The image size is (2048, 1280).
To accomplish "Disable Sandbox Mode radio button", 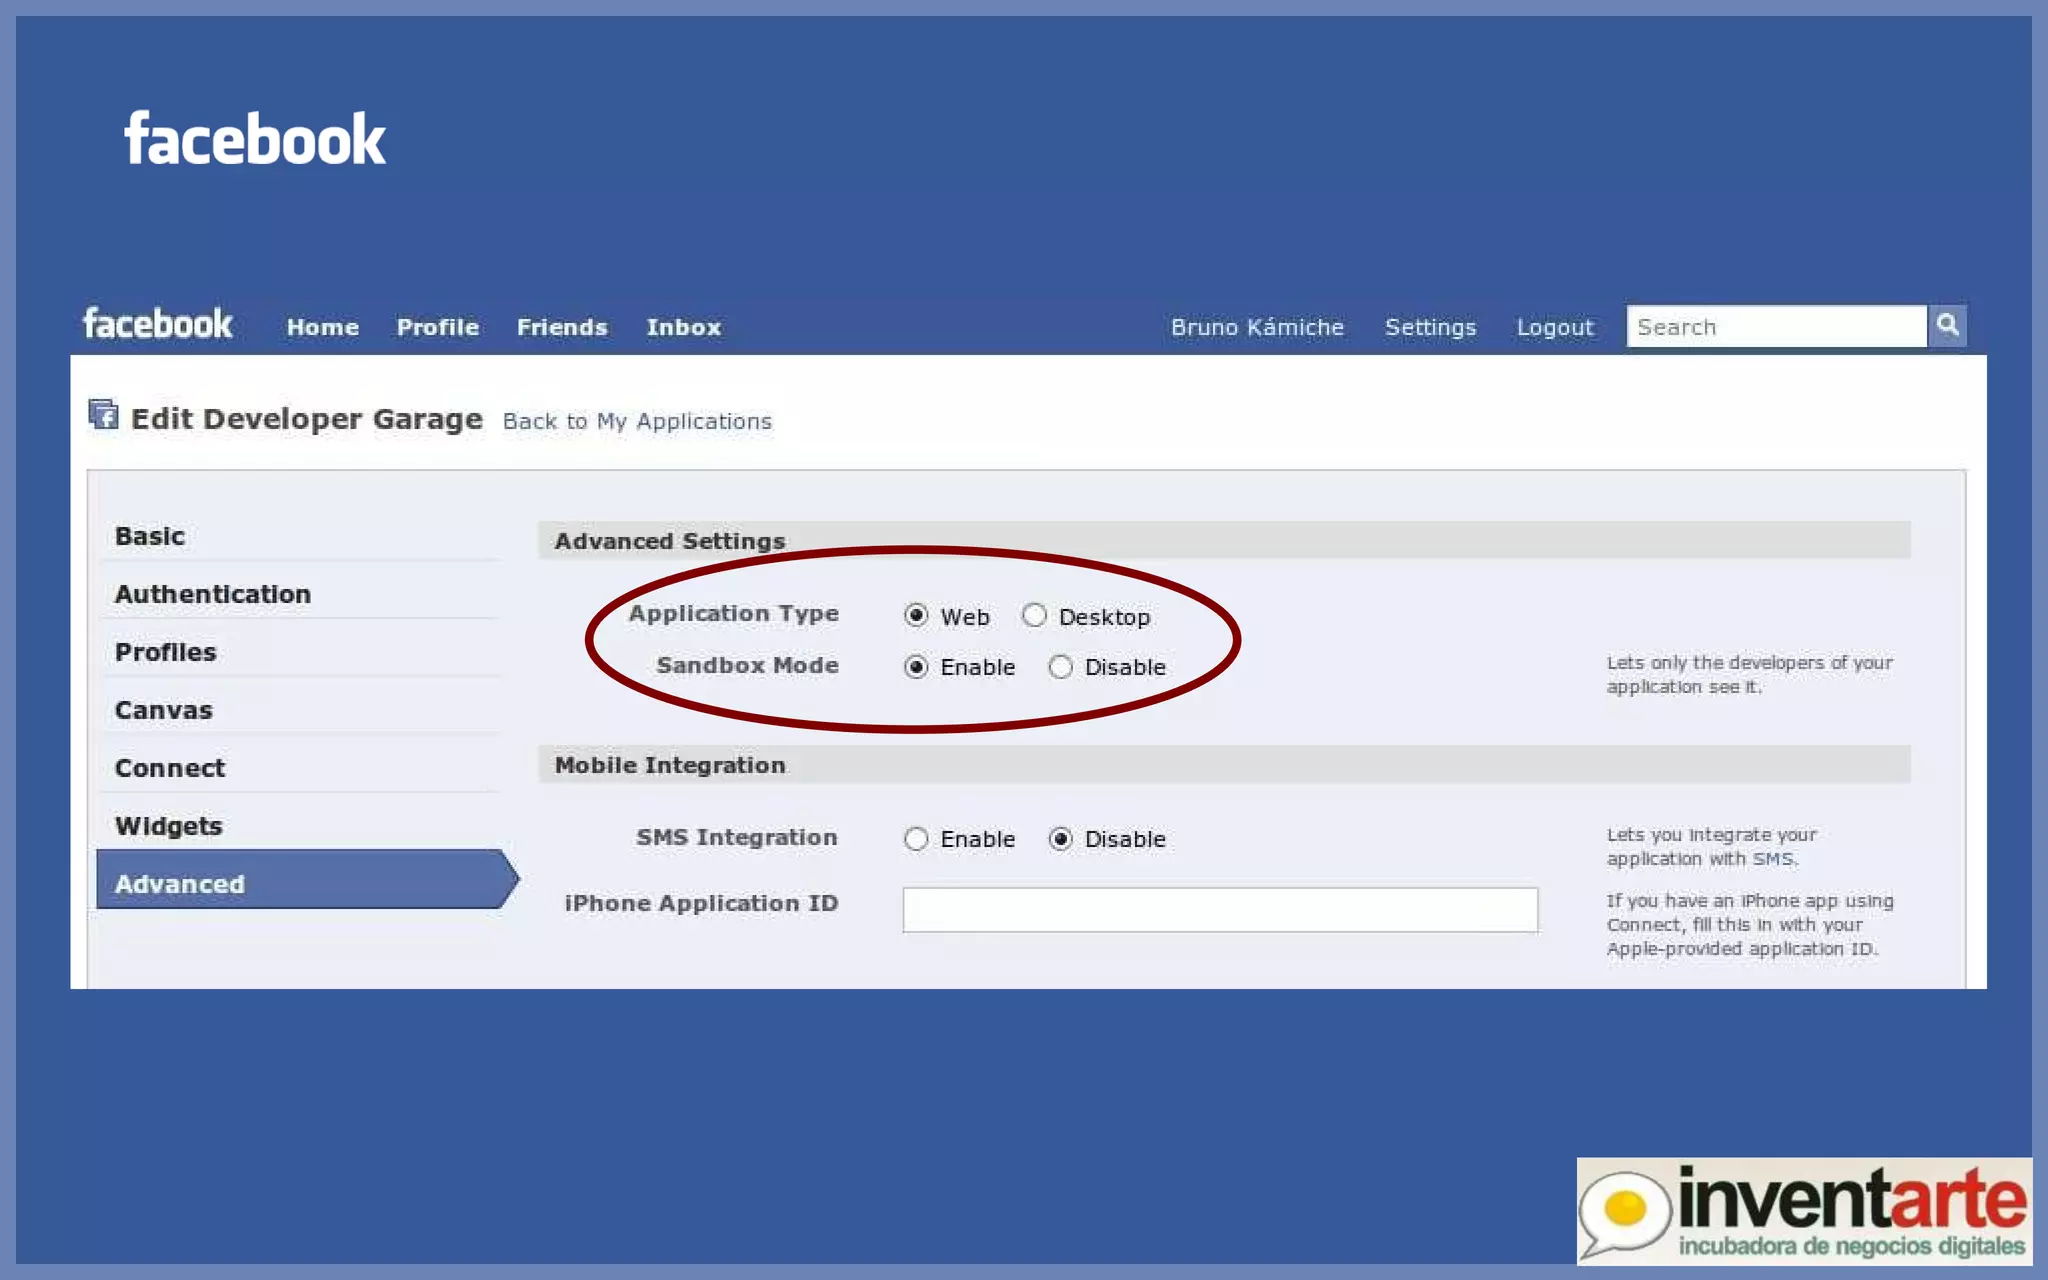I will [1060, 667].
